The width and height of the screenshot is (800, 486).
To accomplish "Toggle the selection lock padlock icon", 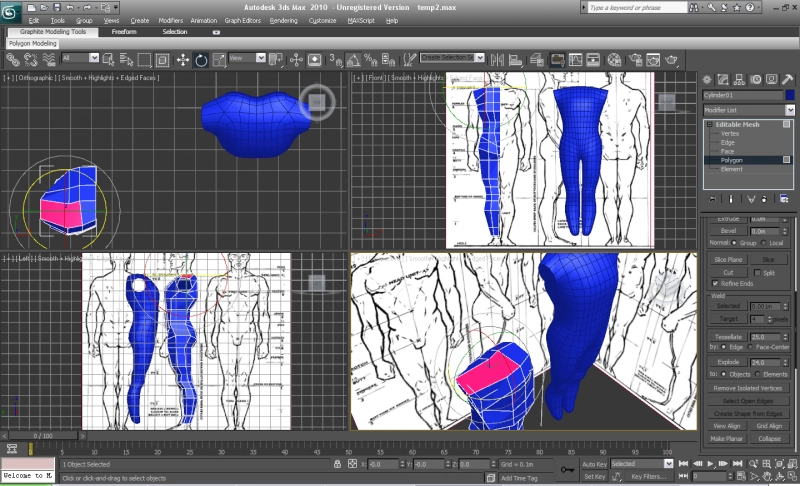I will (x=335, y=464).
